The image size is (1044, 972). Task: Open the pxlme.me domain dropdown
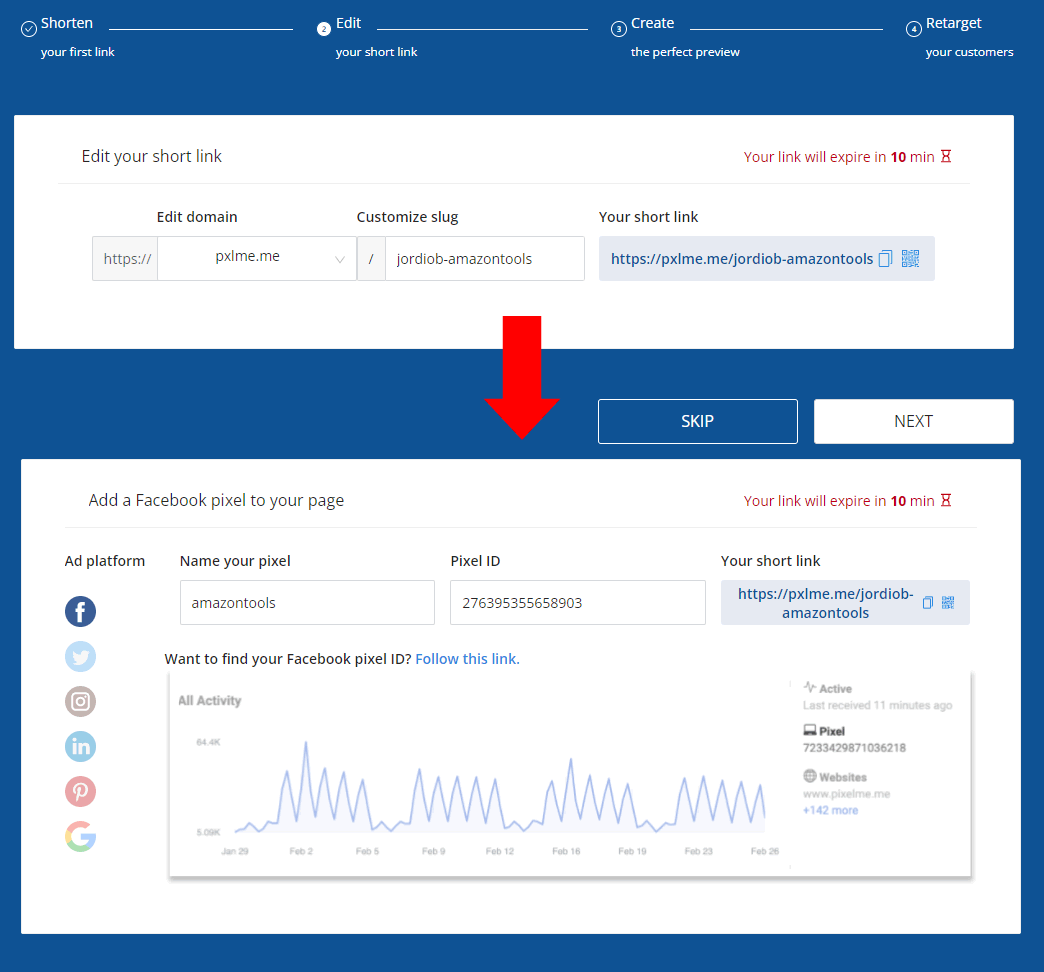tap(257, 258)
